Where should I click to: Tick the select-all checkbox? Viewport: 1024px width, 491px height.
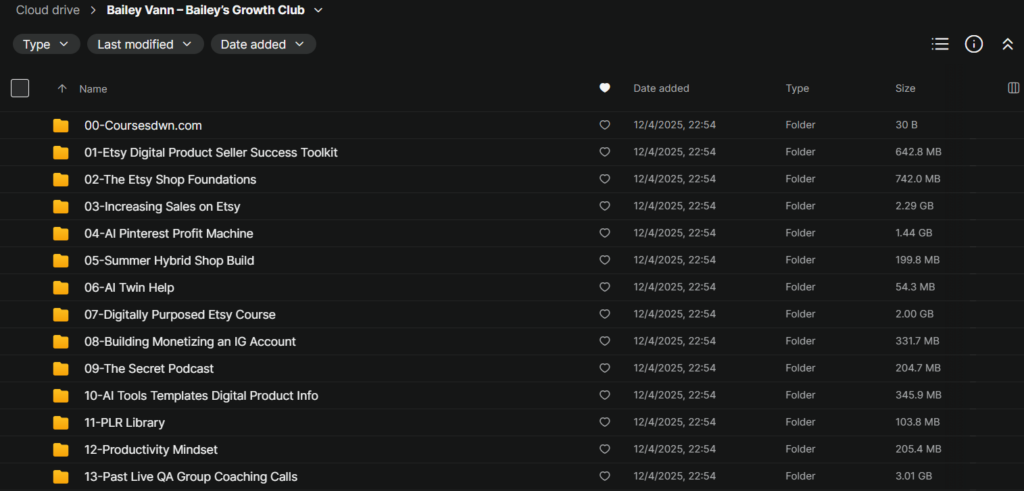pyautogui.click(x=20, y=88)
